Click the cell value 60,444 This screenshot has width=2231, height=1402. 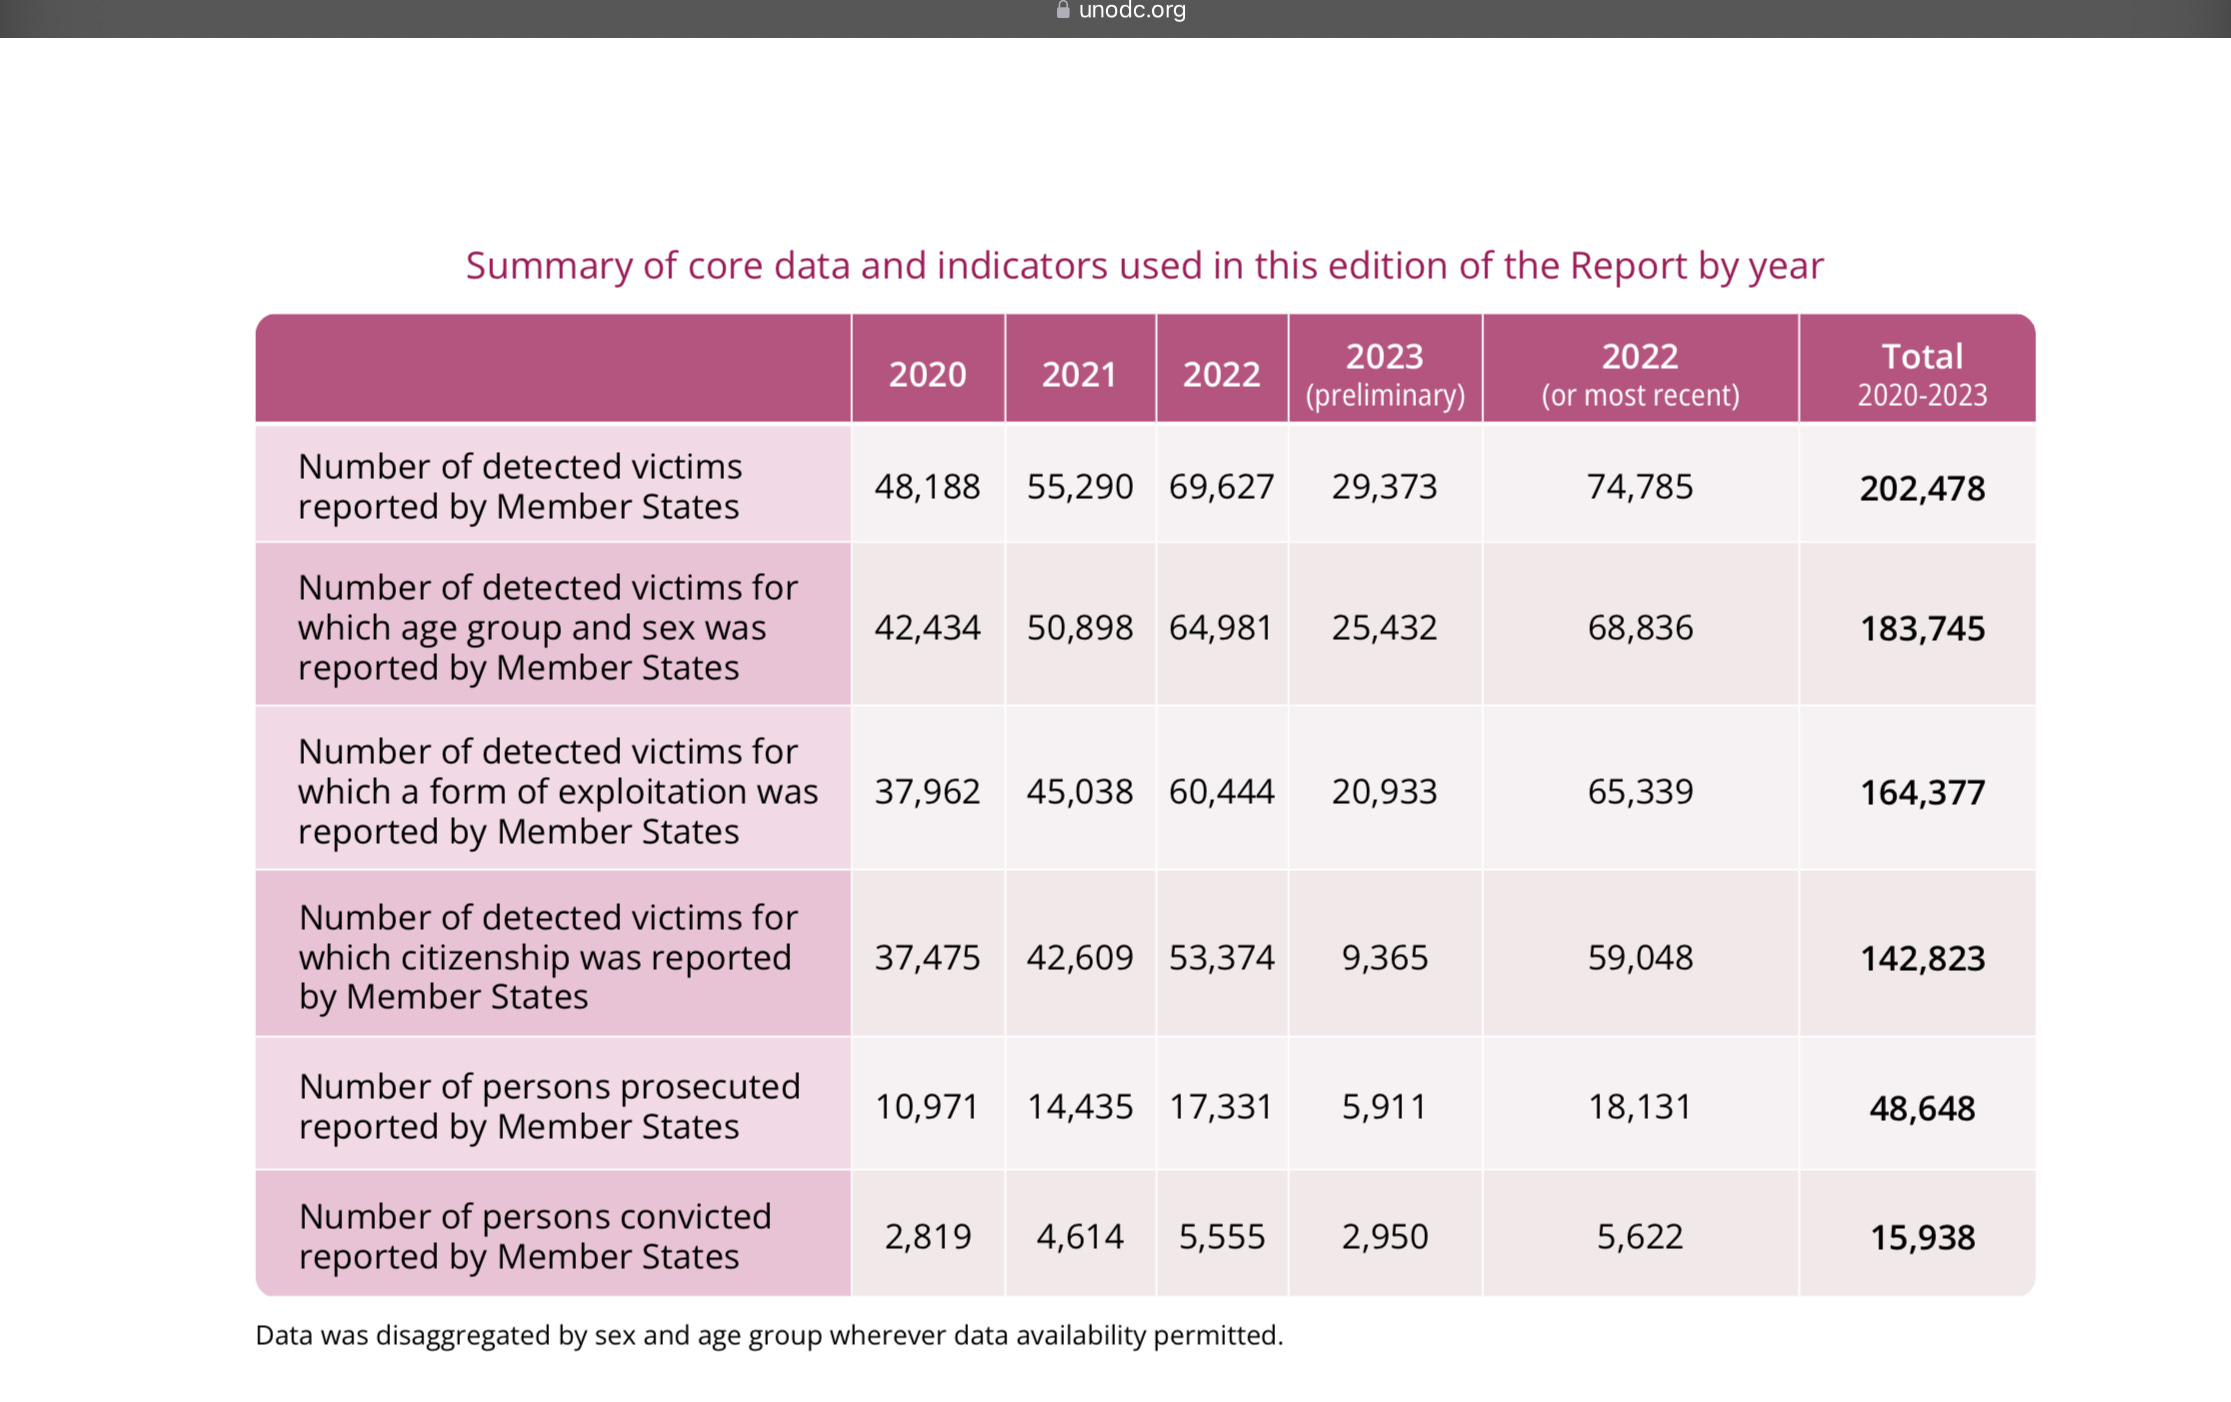coord(1222,792)
